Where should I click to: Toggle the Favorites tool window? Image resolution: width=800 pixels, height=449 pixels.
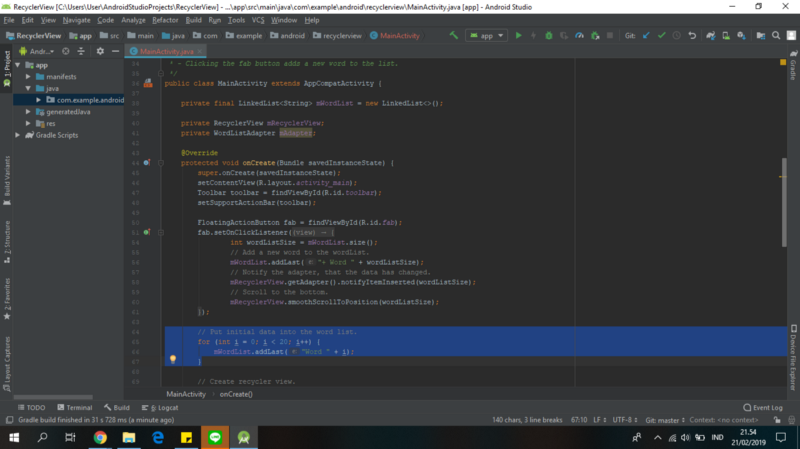pyautogui.click(x=7, y=299)
